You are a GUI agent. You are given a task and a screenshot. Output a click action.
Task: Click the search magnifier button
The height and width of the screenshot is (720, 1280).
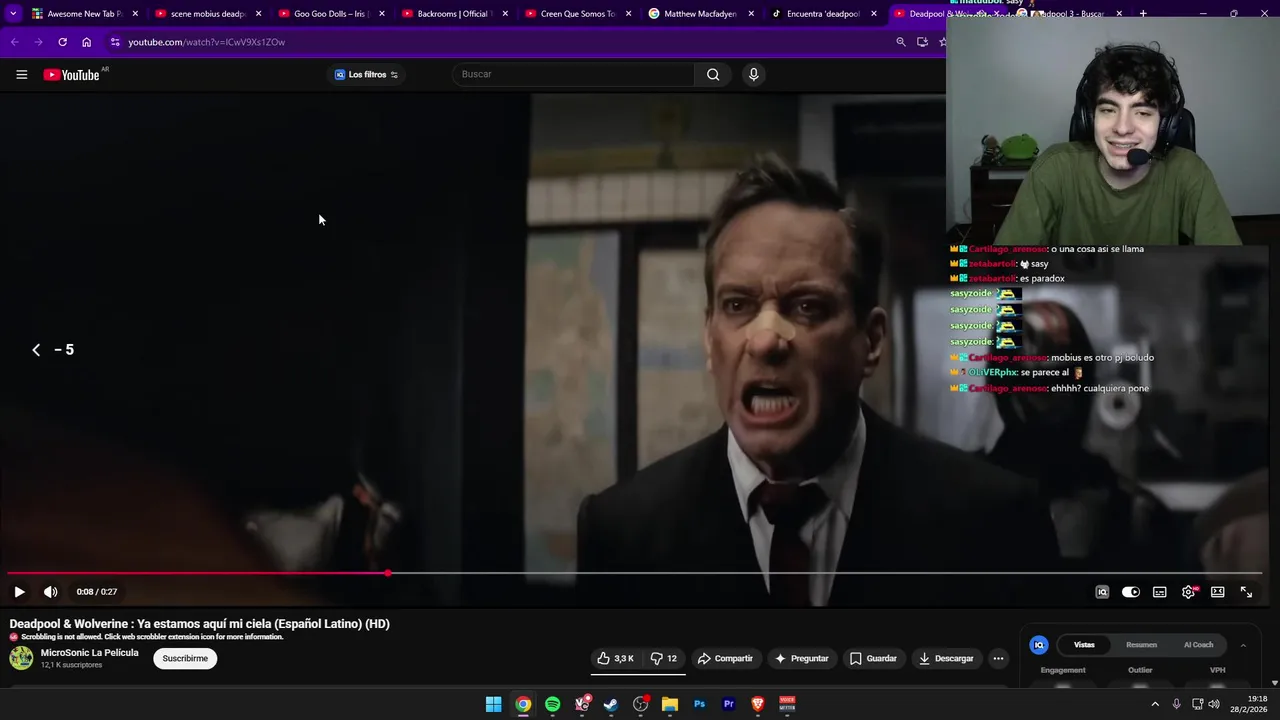713,74
